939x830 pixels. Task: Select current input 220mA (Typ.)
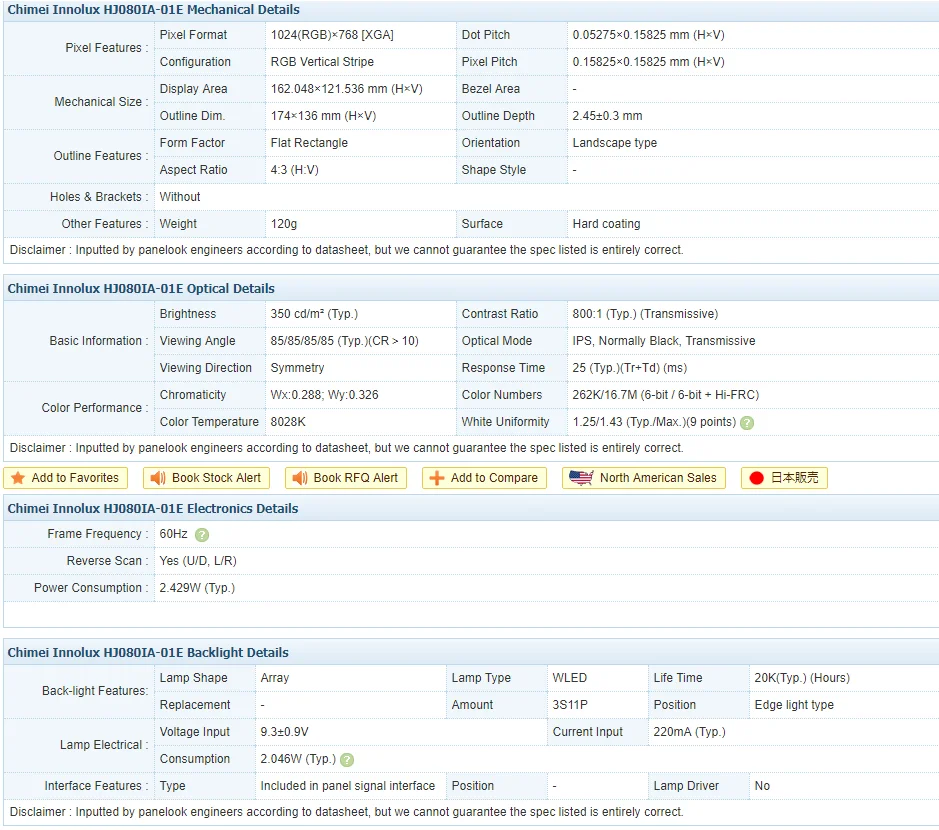coord(689,732)
